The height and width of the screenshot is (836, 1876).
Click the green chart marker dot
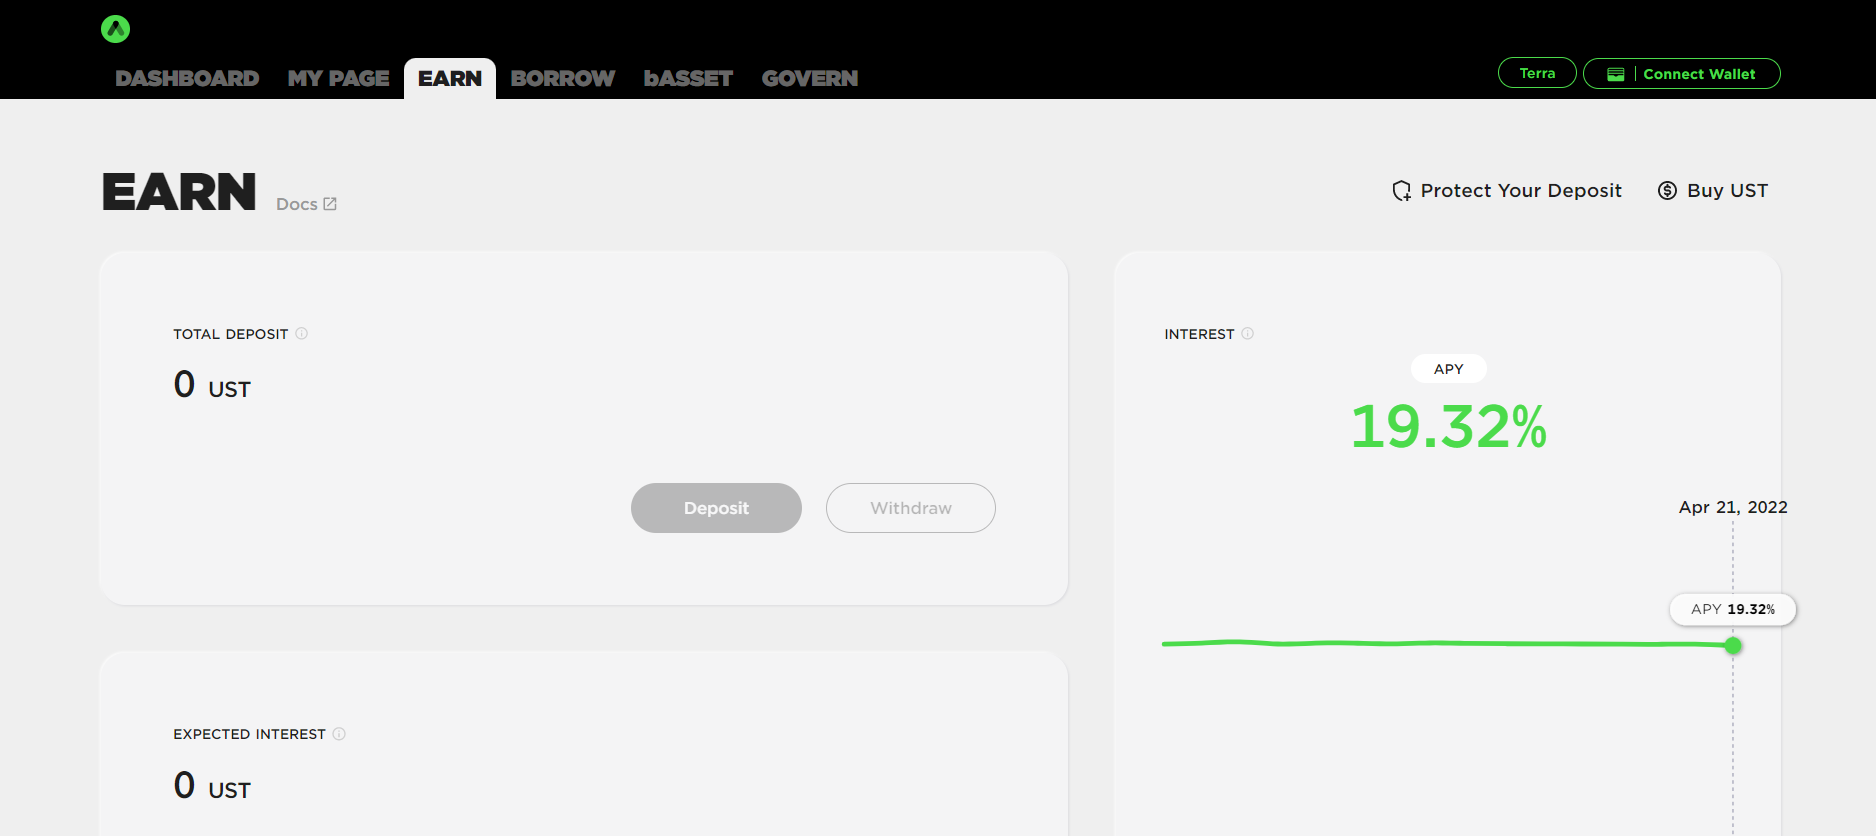[1733, 646]
